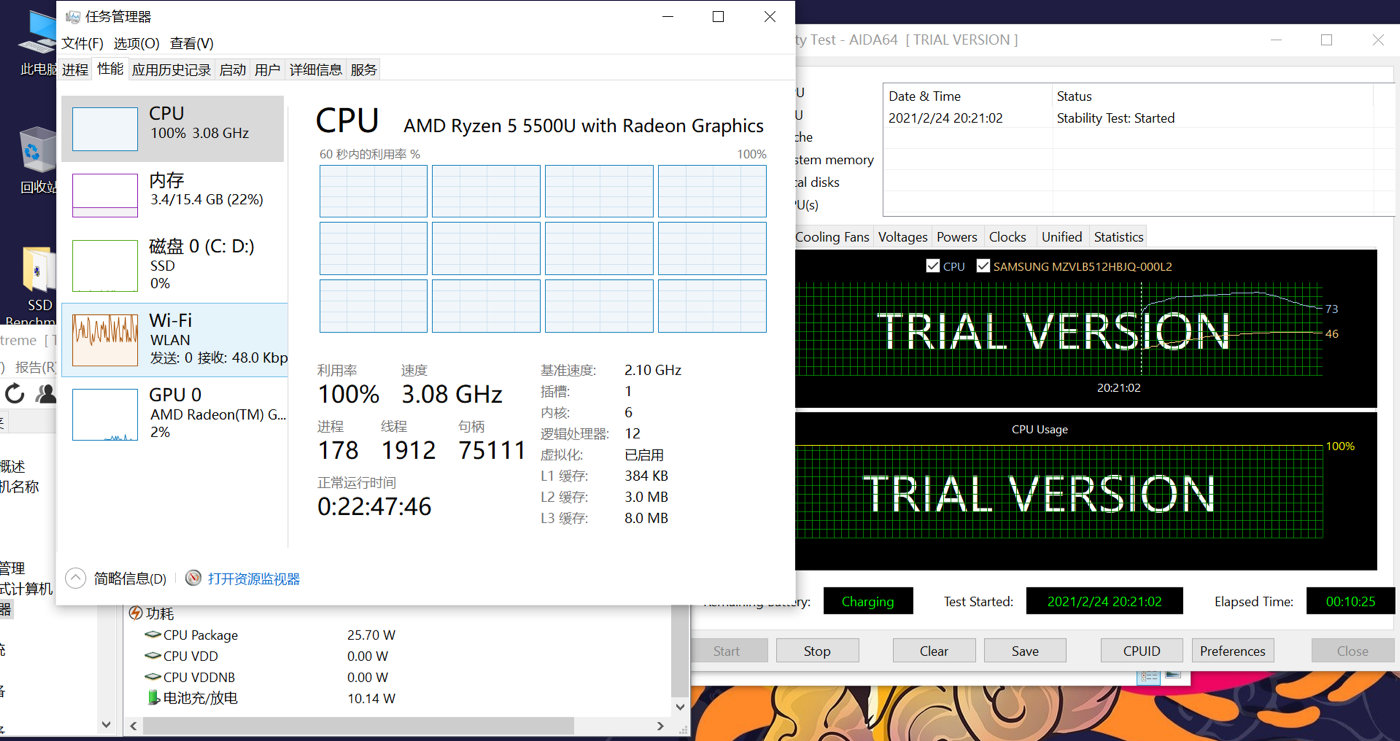Viewport: 1400px width, 741px height.
Task: Select the 内存 memory graph thumbnail
Action: (104, 195)
